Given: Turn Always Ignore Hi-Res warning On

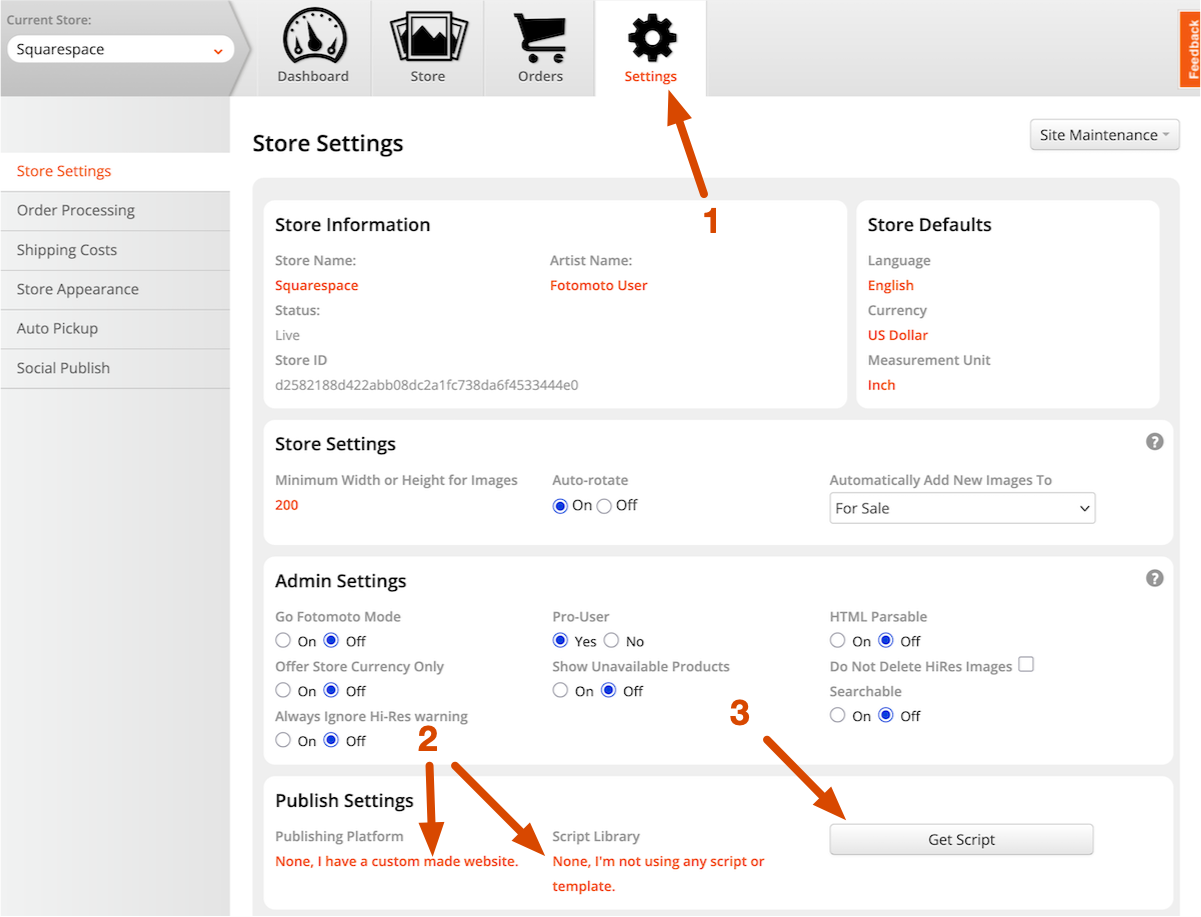Looking at the screenshot, I should (x=283, y=740).
